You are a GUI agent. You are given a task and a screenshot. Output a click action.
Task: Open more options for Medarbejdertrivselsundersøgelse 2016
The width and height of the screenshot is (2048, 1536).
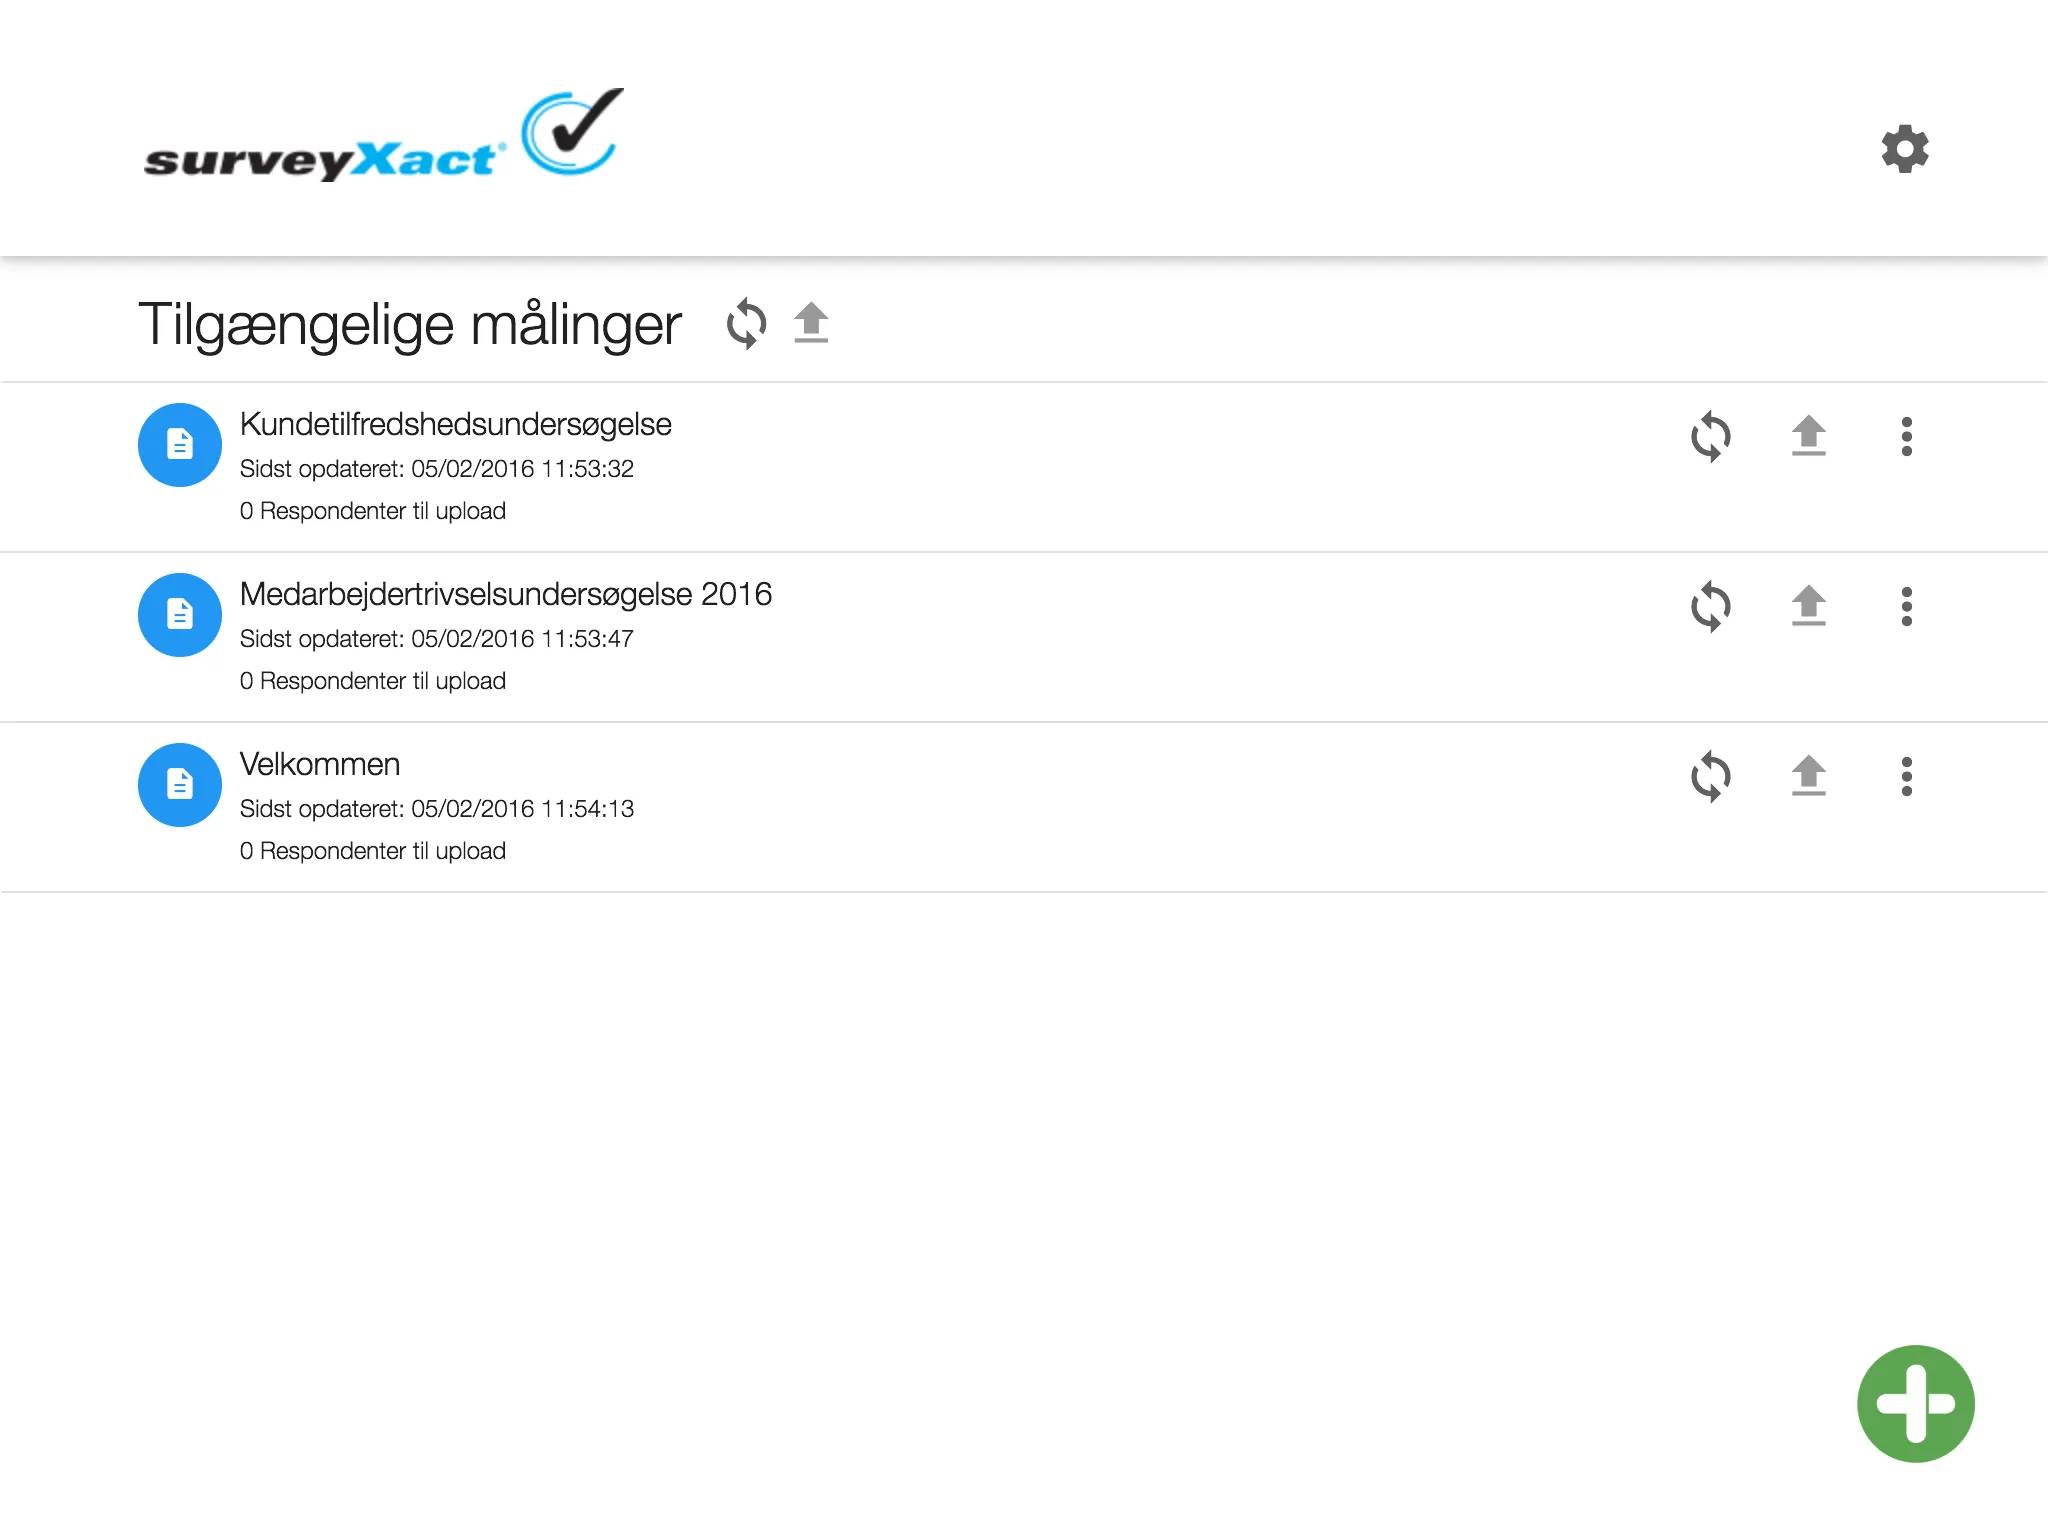coord(1908,605)
